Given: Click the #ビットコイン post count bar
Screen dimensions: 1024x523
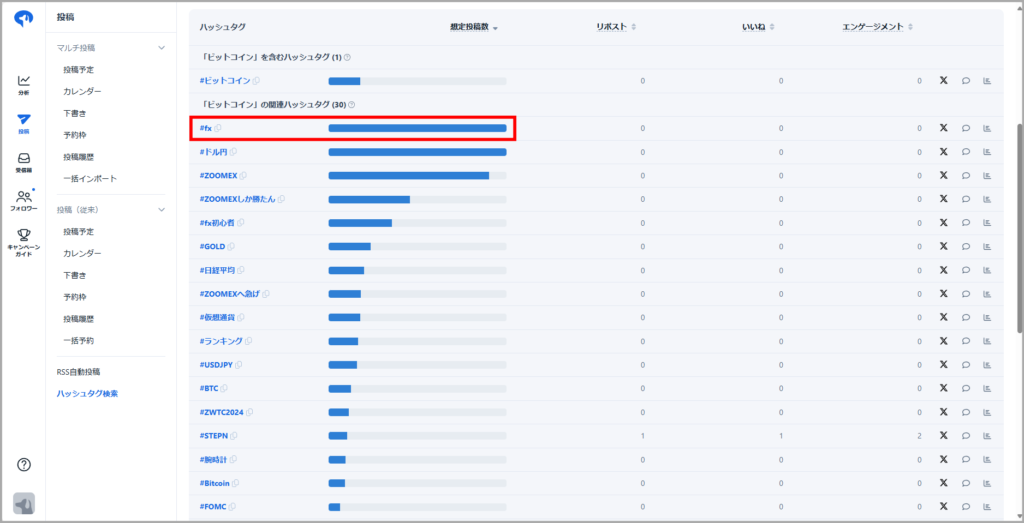Looking at the screenshot, I should tap(417, 81).
